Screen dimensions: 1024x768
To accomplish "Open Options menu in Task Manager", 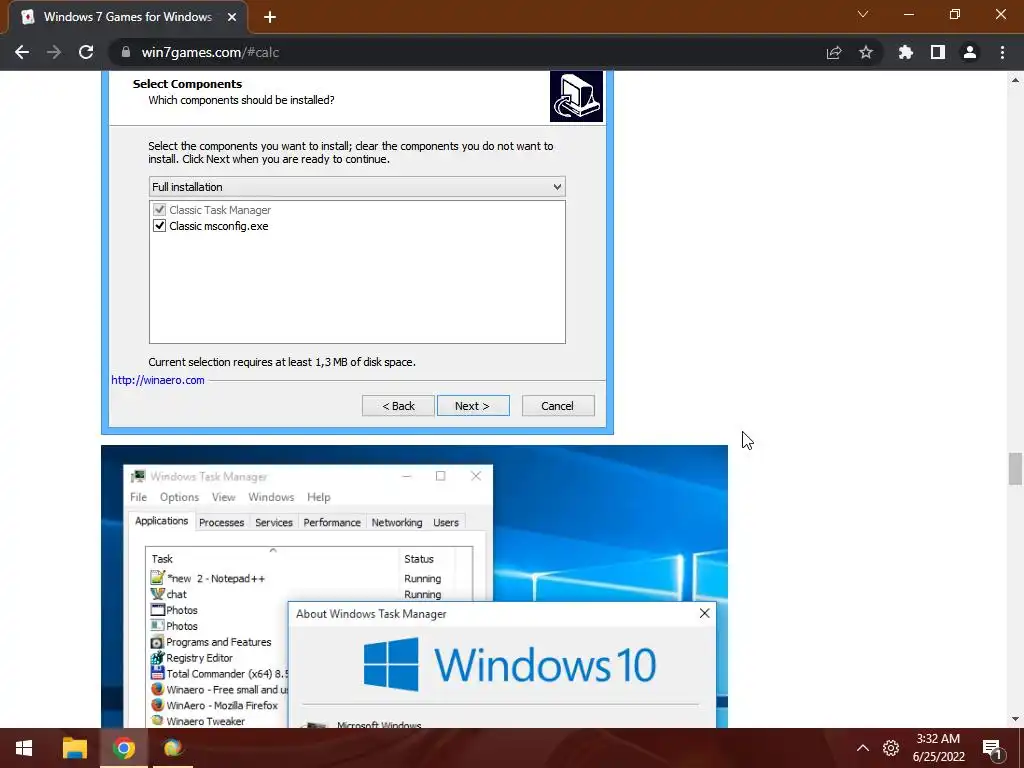I will pos(179,497).
